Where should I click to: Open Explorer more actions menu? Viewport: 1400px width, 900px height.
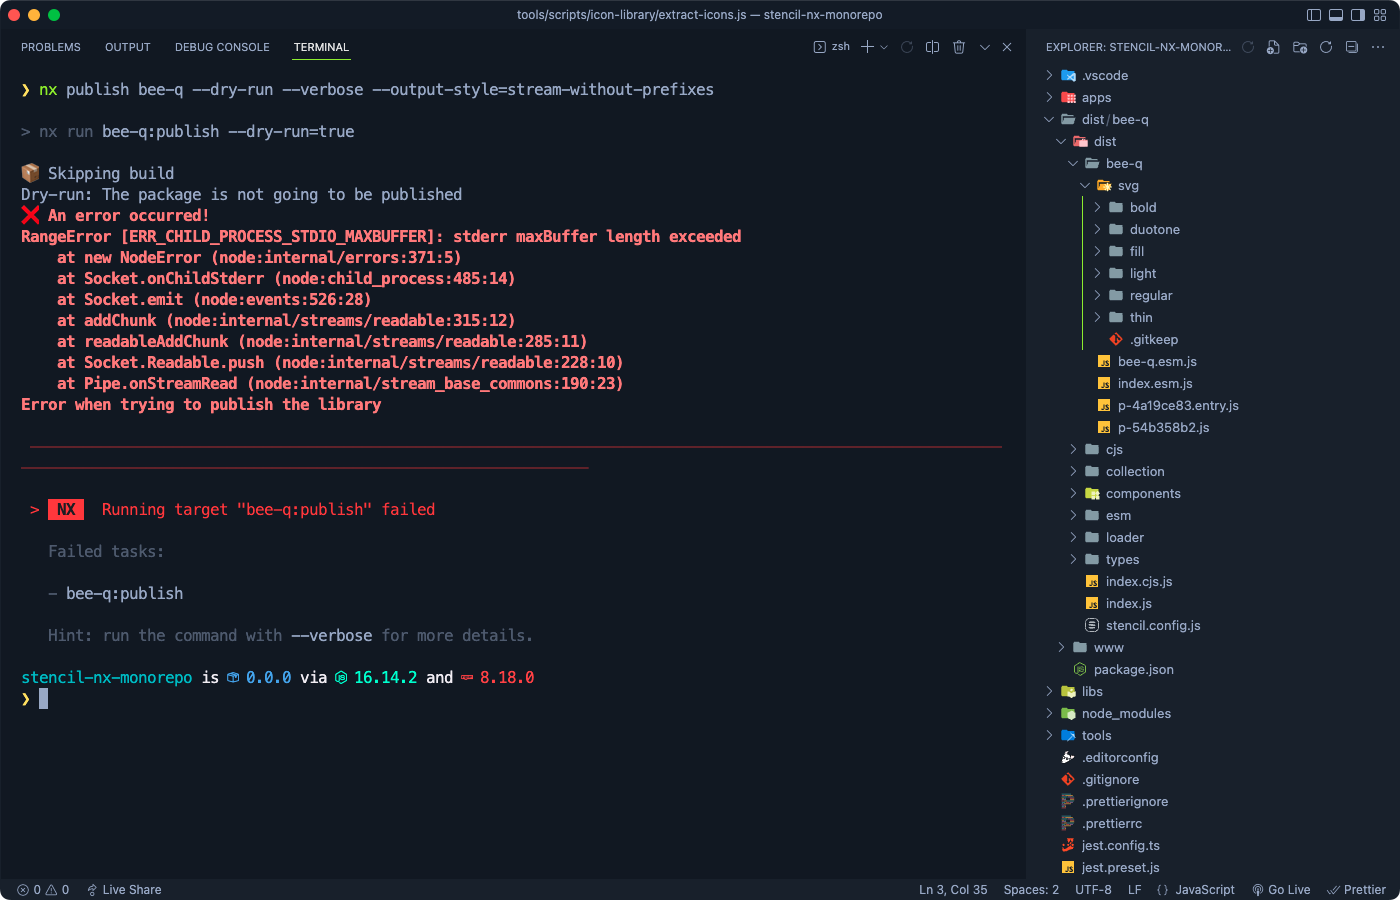tap(1378, 47)
